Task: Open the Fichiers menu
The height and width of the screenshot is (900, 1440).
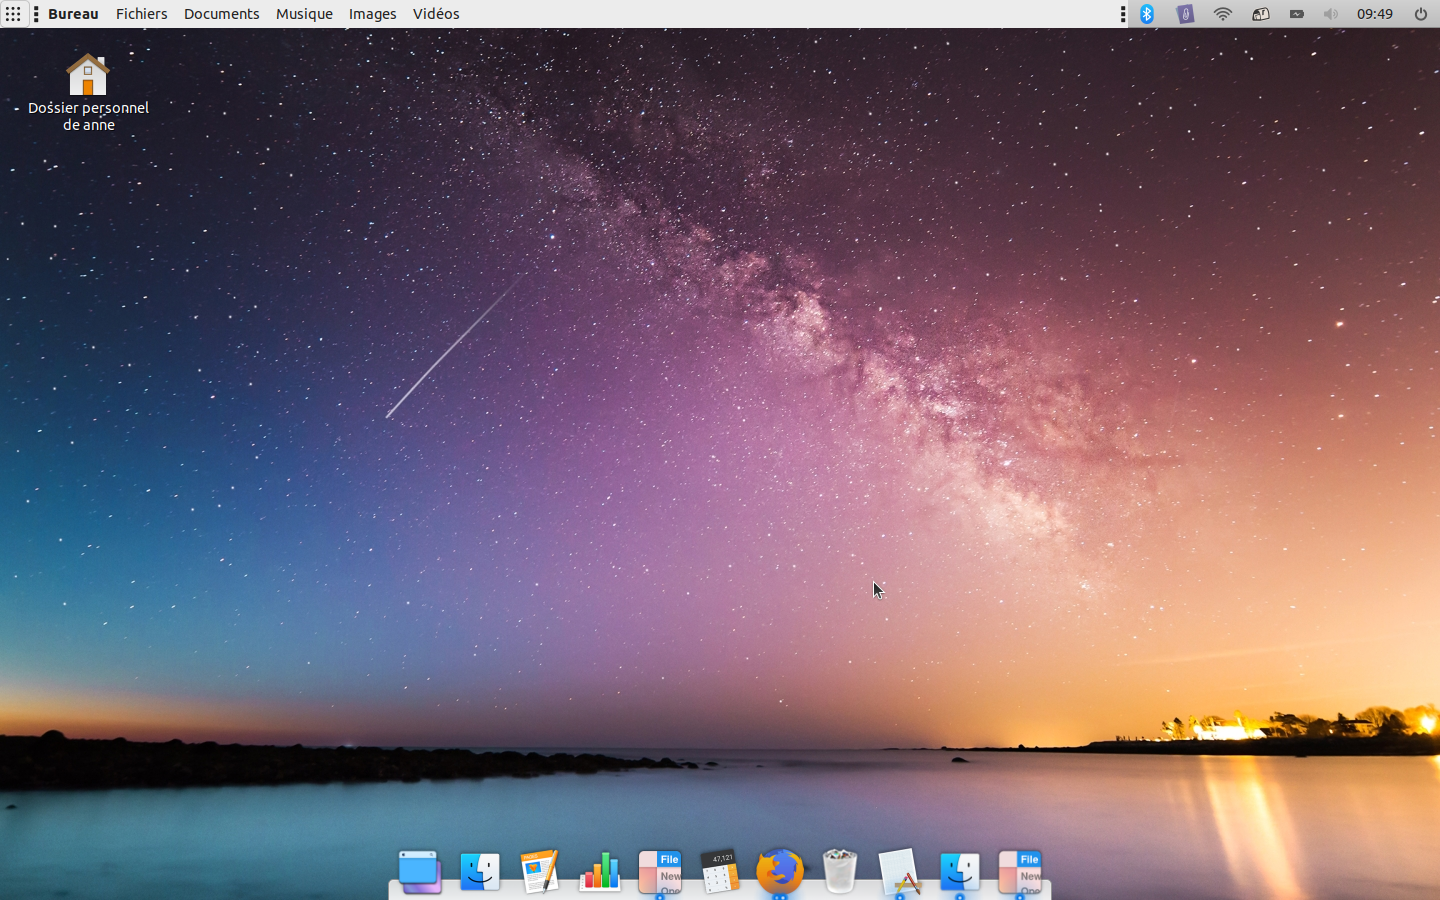Action: click(x=141, y=14)
